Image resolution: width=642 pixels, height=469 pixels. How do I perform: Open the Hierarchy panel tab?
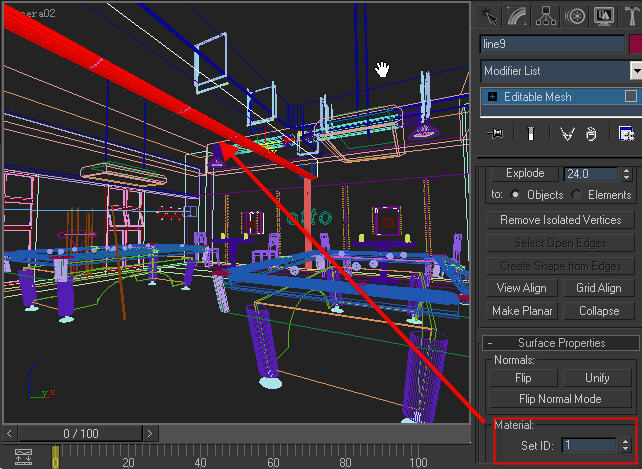[547, 15]
